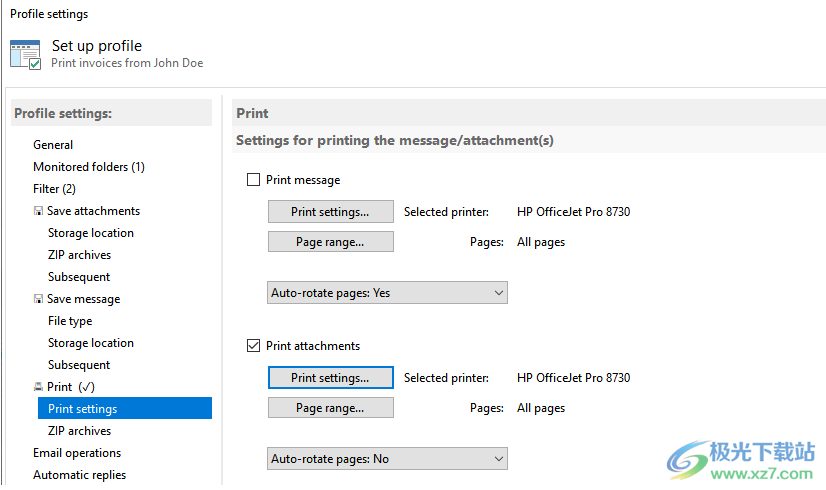Select Email operations in the sidebar

click(77, 453)
